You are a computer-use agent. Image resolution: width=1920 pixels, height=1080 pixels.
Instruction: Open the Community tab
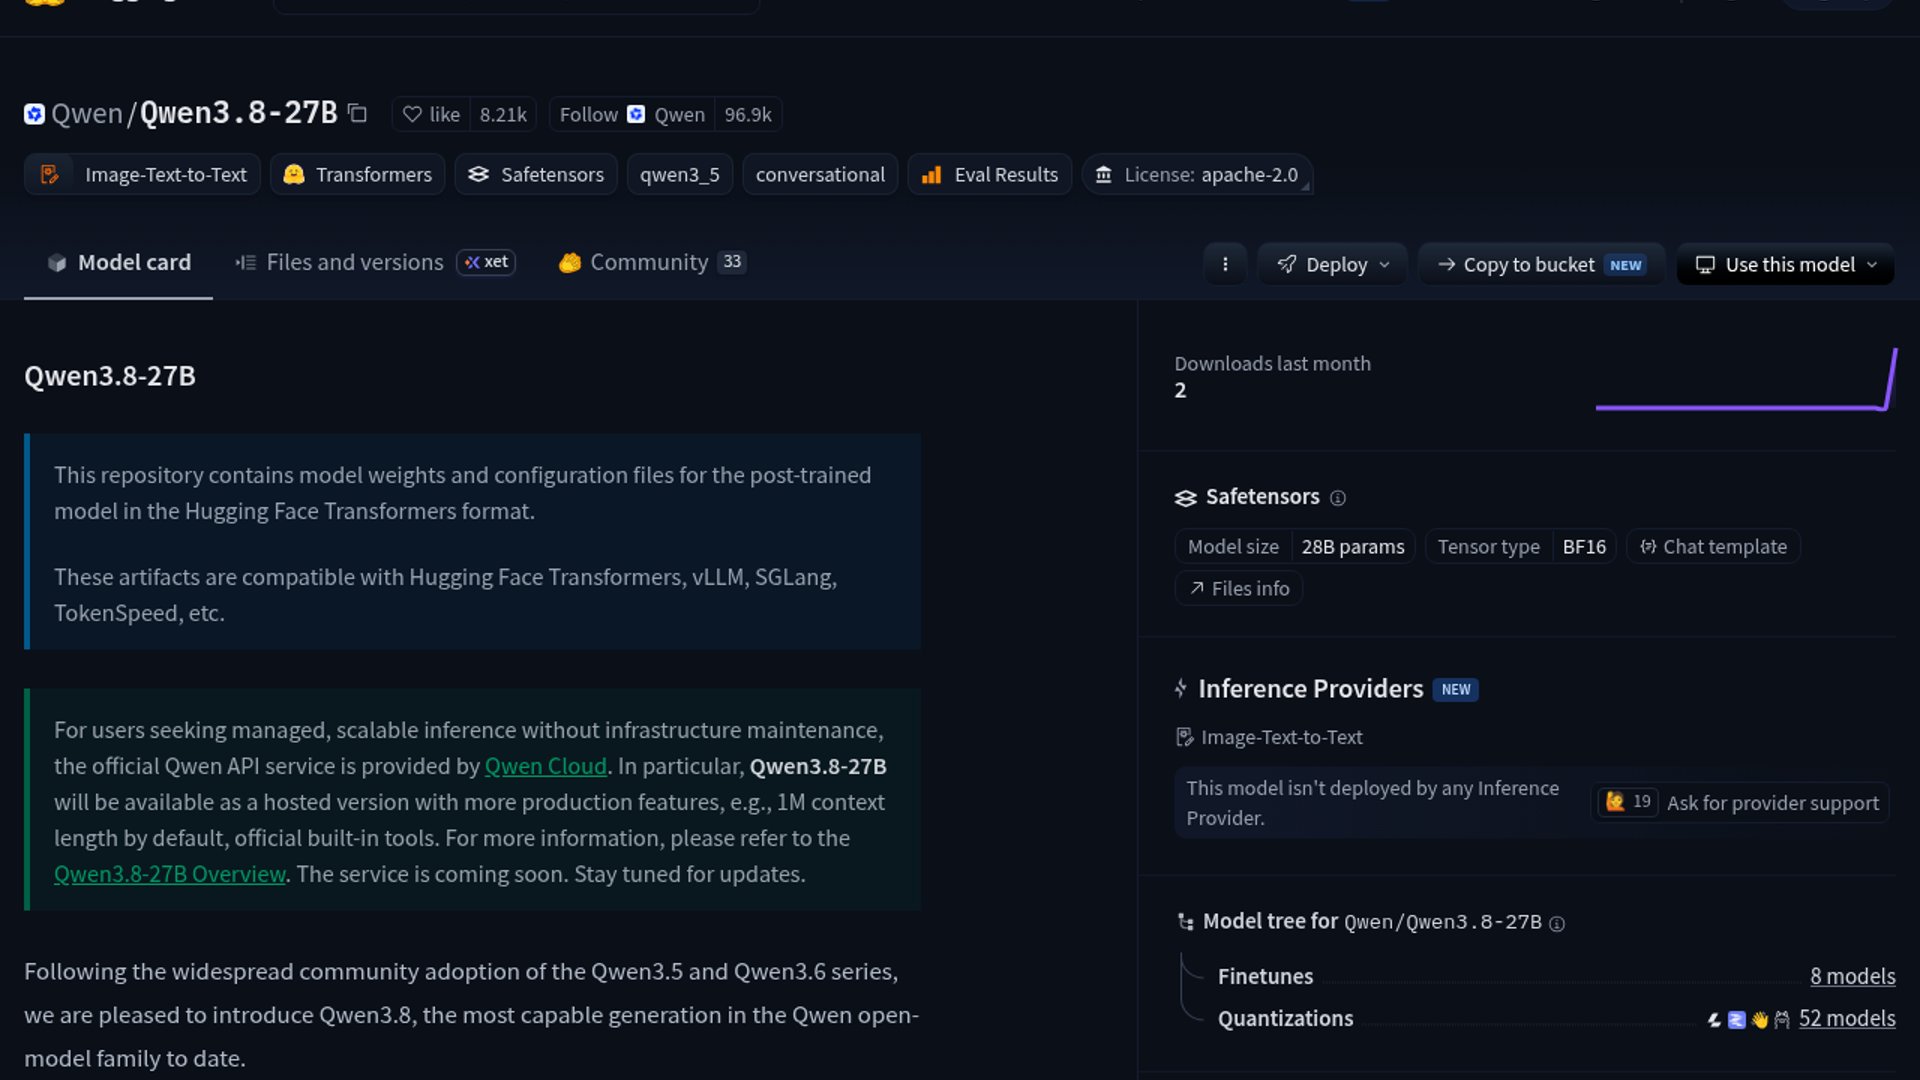tap(652, 263)
